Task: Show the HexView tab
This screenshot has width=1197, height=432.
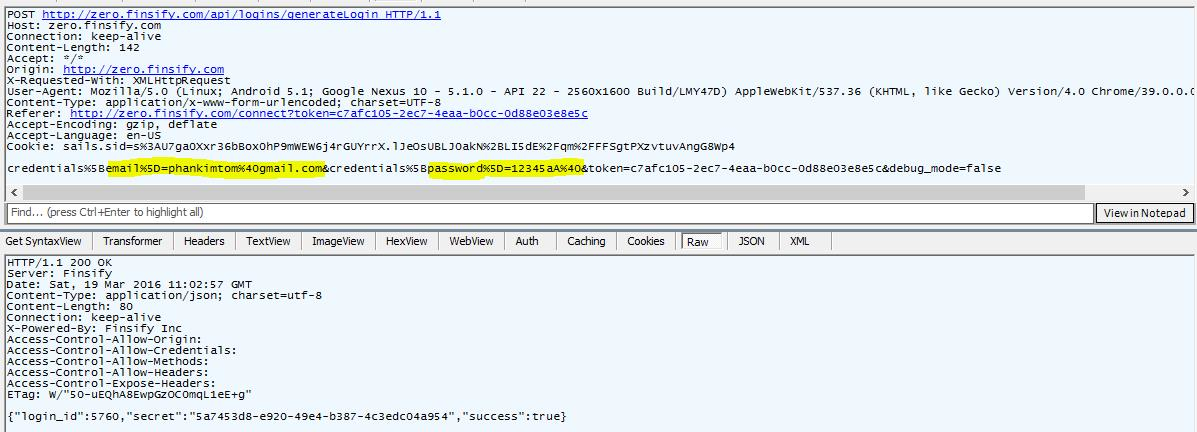Action: 407,241
